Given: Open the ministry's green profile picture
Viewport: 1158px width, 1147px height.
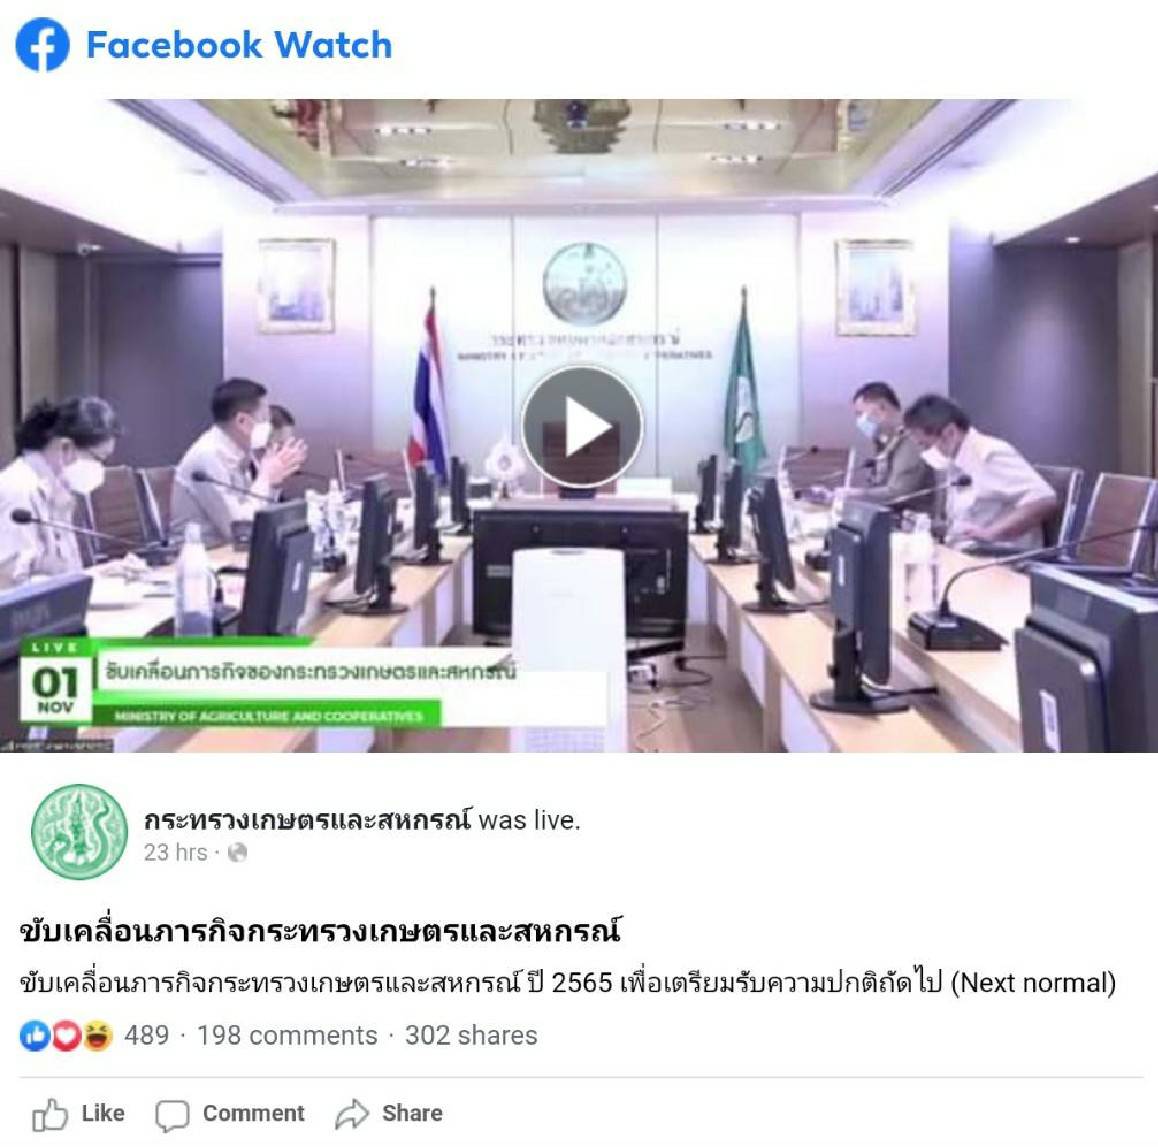Looking at the screenshot, I should [x=80, y=832].
